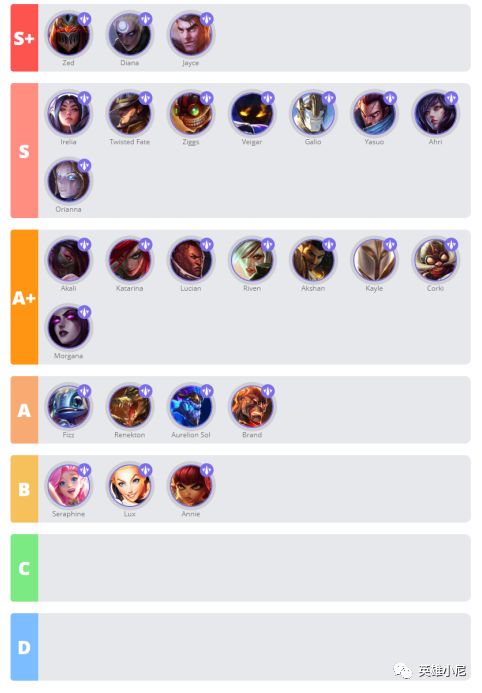
Task: Click the blue D tier label
Action: 24,647
